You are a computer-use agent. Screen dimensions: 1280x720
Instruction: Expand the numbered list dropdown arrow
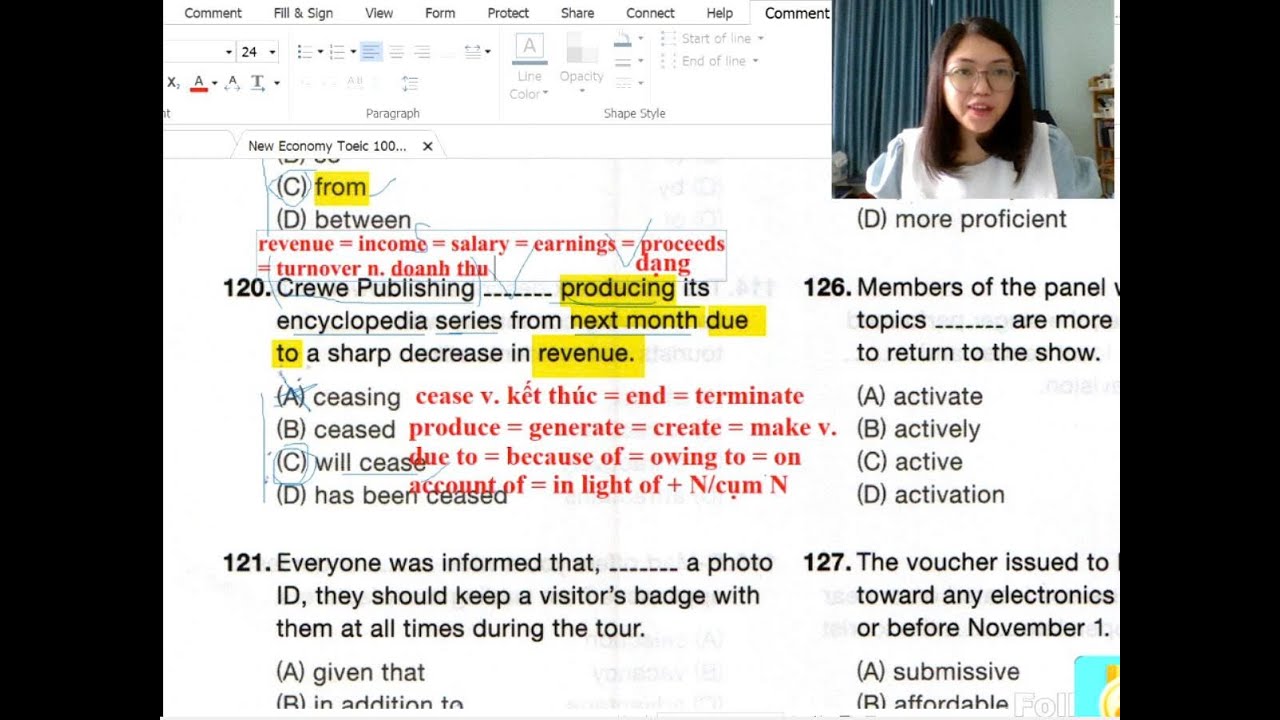pyautogui.click(x=352, y=52)
